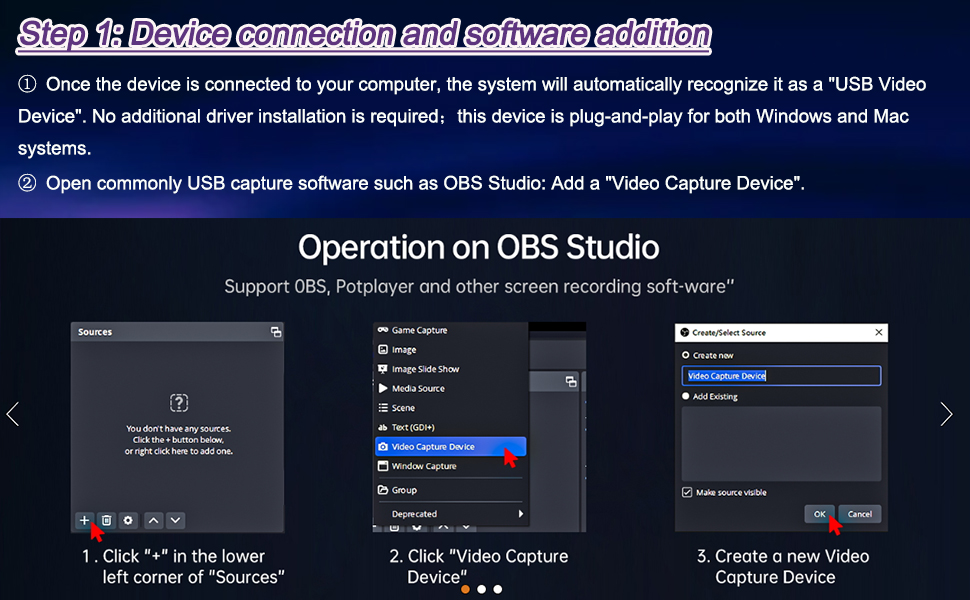Choose Image from source menu

pos(450,349)
